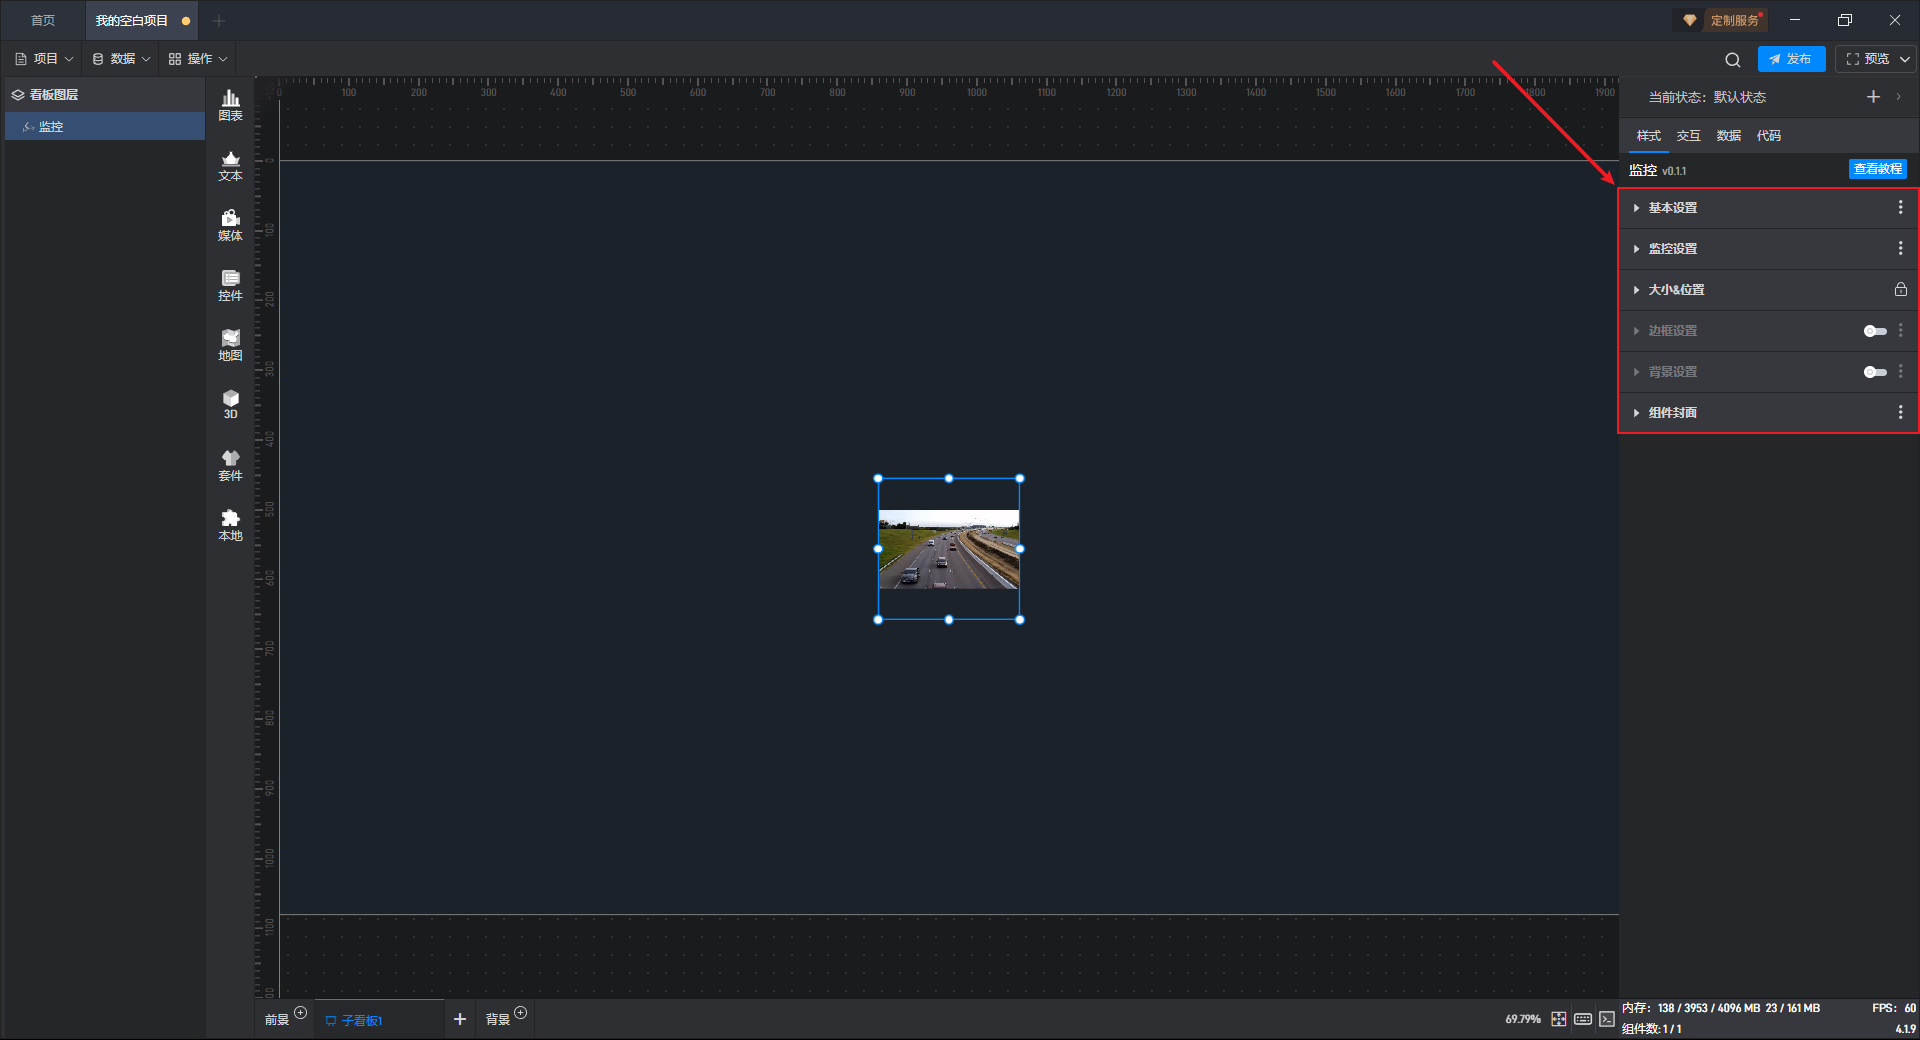Open the 控件 controls component category
Viewport: 1920px width, 1040px height.
pyautogui.click(x=230, y=285)
